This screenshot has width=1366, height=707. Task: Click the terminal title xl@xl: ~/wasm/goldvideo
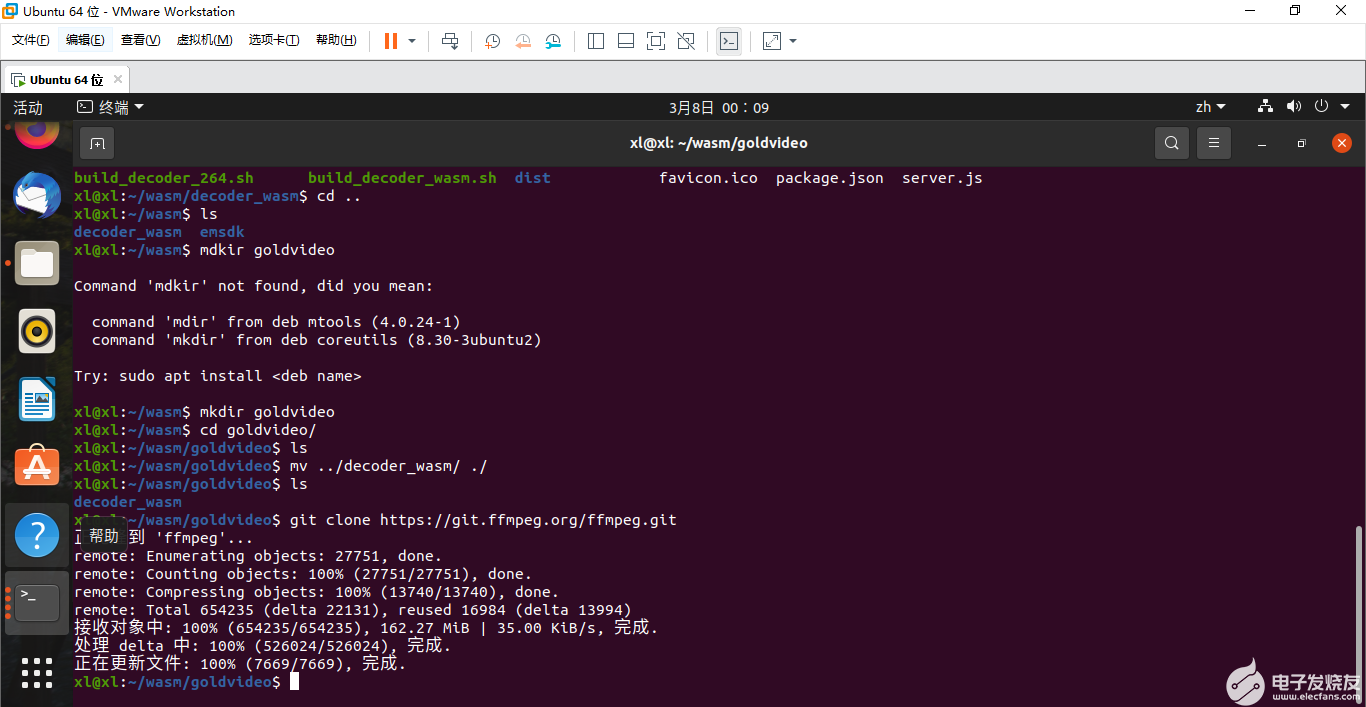coord(719,143)
